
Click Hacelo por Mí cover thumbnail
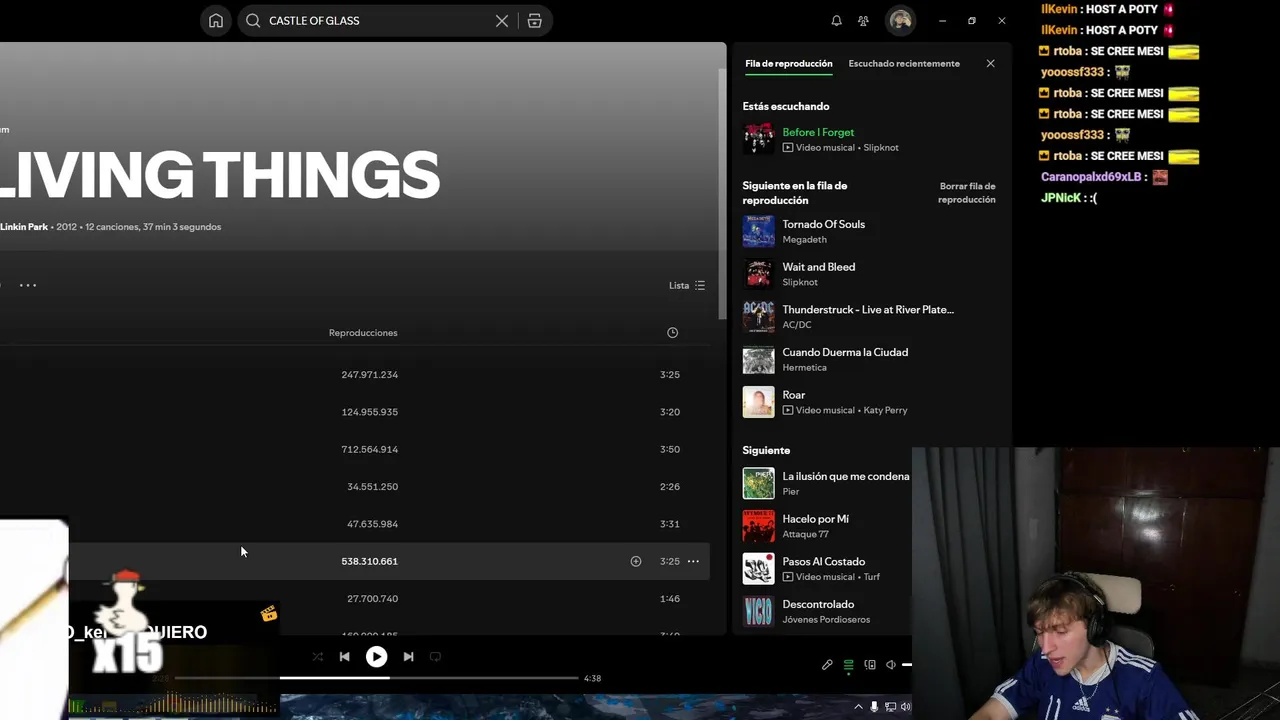[758, 526]
